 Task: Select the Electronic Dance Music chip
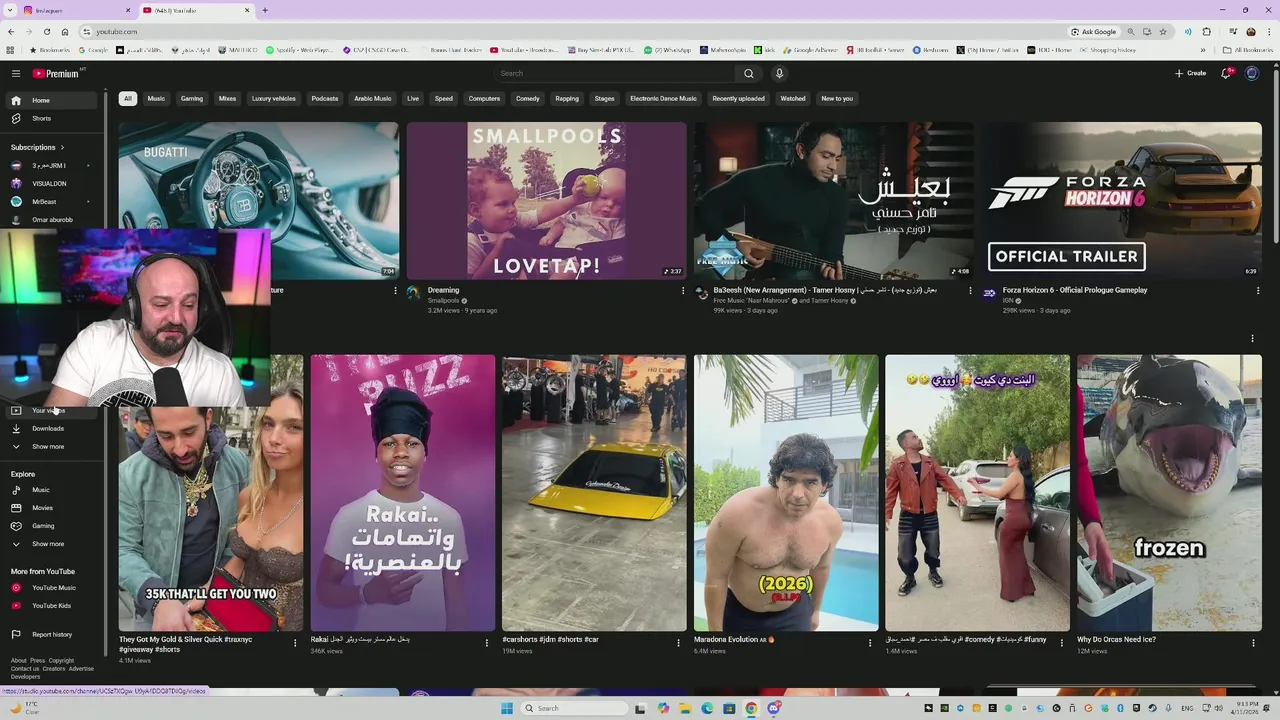(x=663, y=98)
